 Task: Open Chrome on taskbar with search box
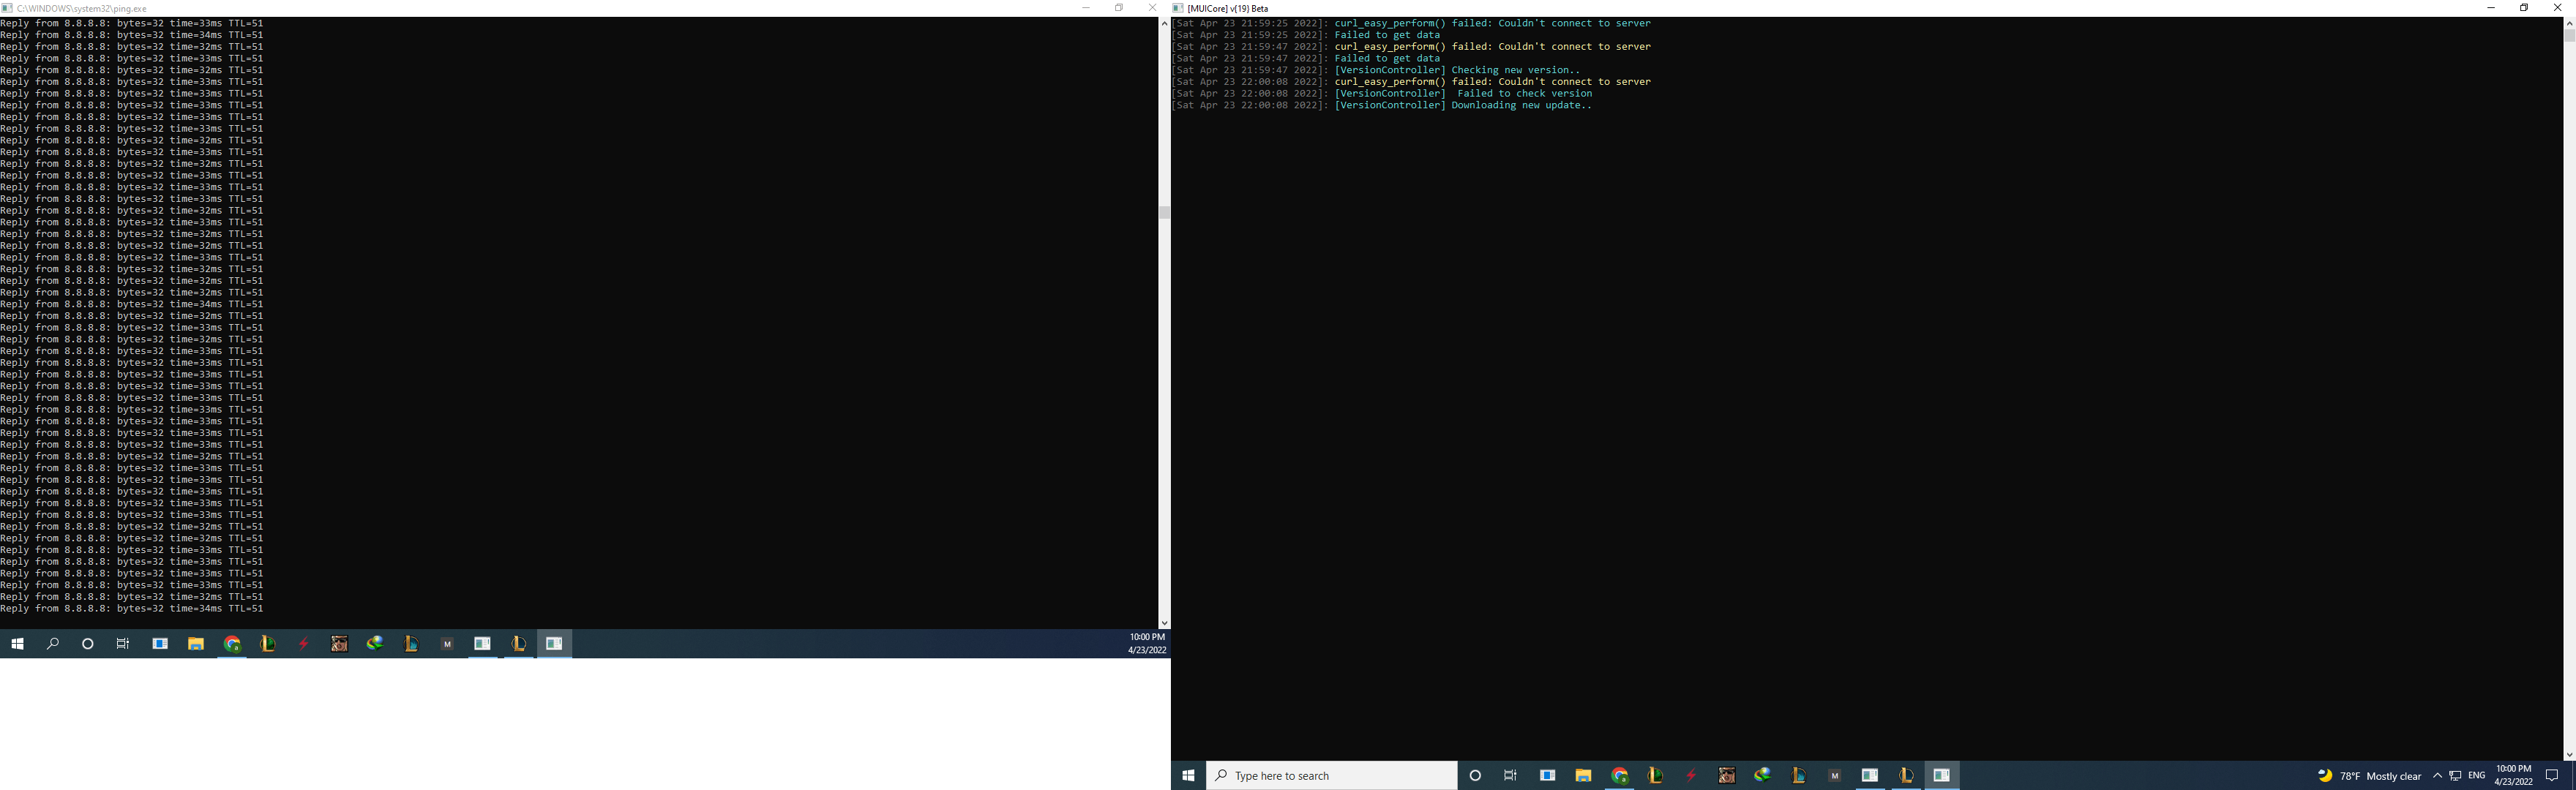tap(1620, 775)
